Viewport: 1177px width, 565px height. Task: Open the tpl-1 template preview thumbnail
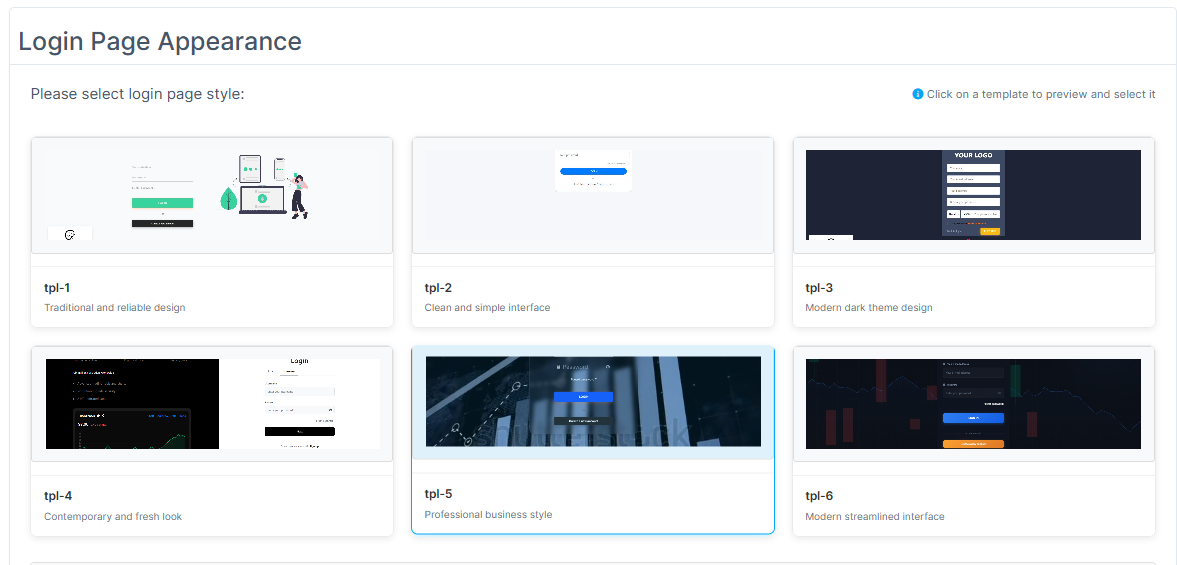pos(212,195)
